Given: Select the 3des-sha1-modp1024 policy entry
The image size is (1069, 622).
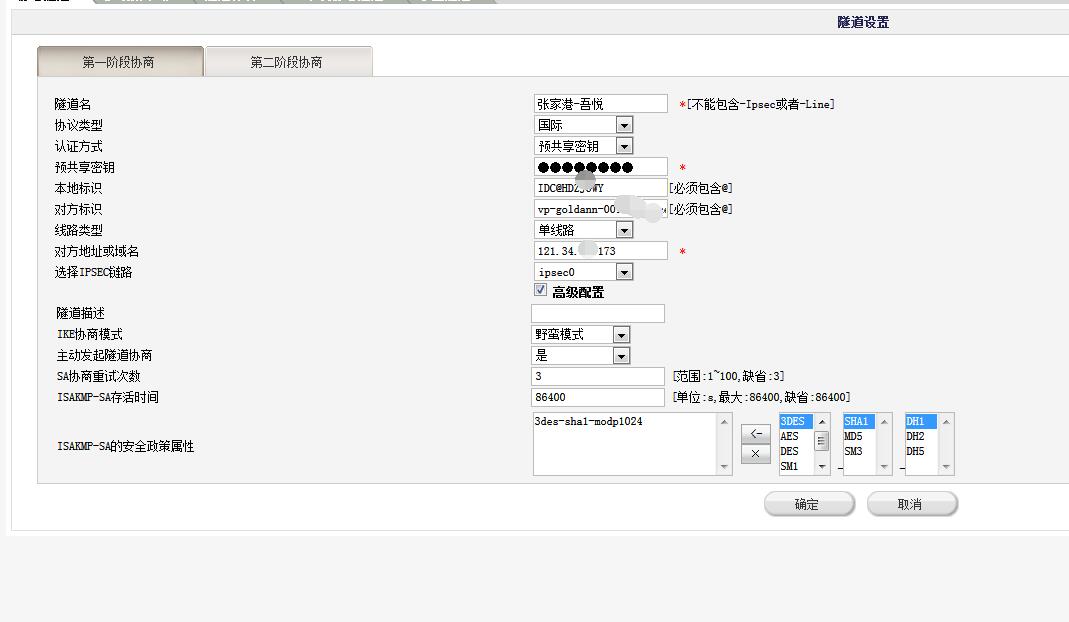Looking at the screenshot, I should (x=588, y=421).
